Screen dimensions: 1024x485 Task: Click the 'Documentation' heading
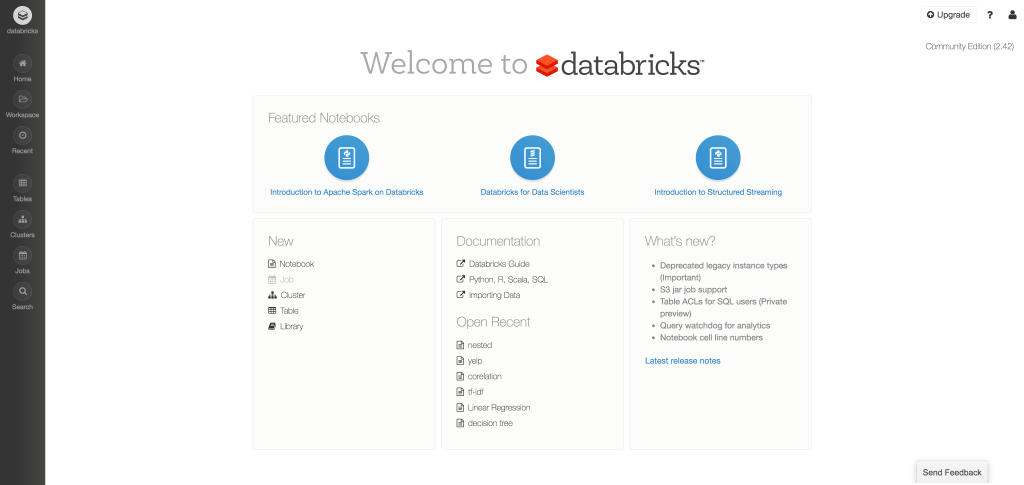[x=498, y=241]
